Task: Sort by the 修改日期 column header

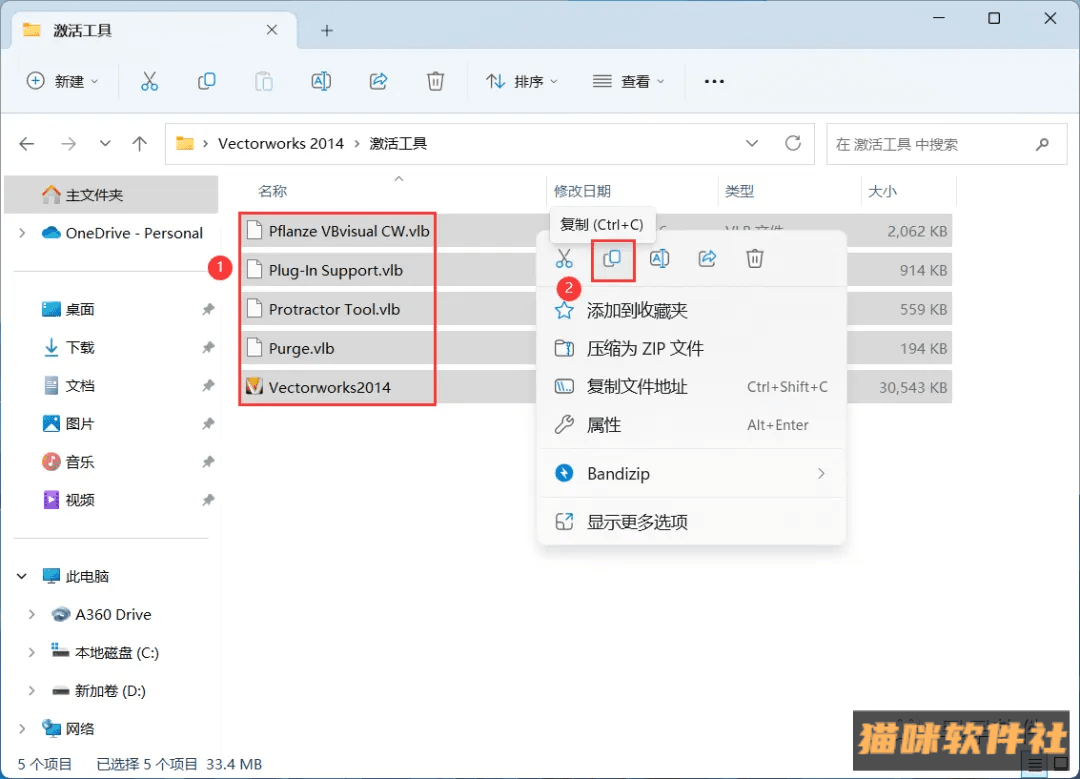Action: 582,191
